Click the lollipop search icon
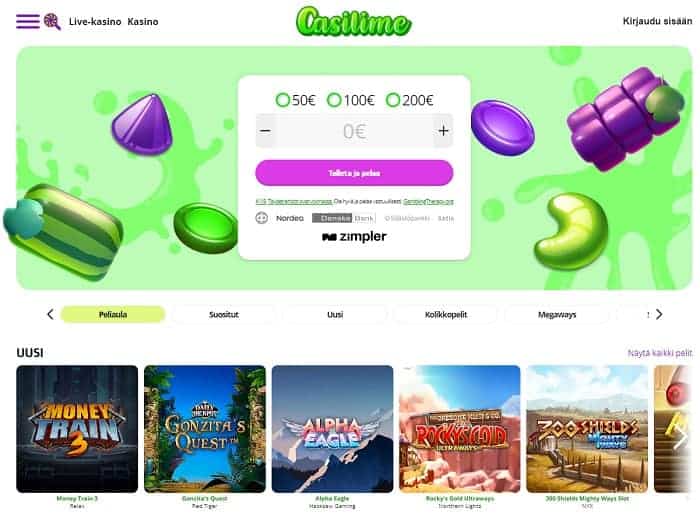Viewport: 700px width, 522px height. pos(52,21)
